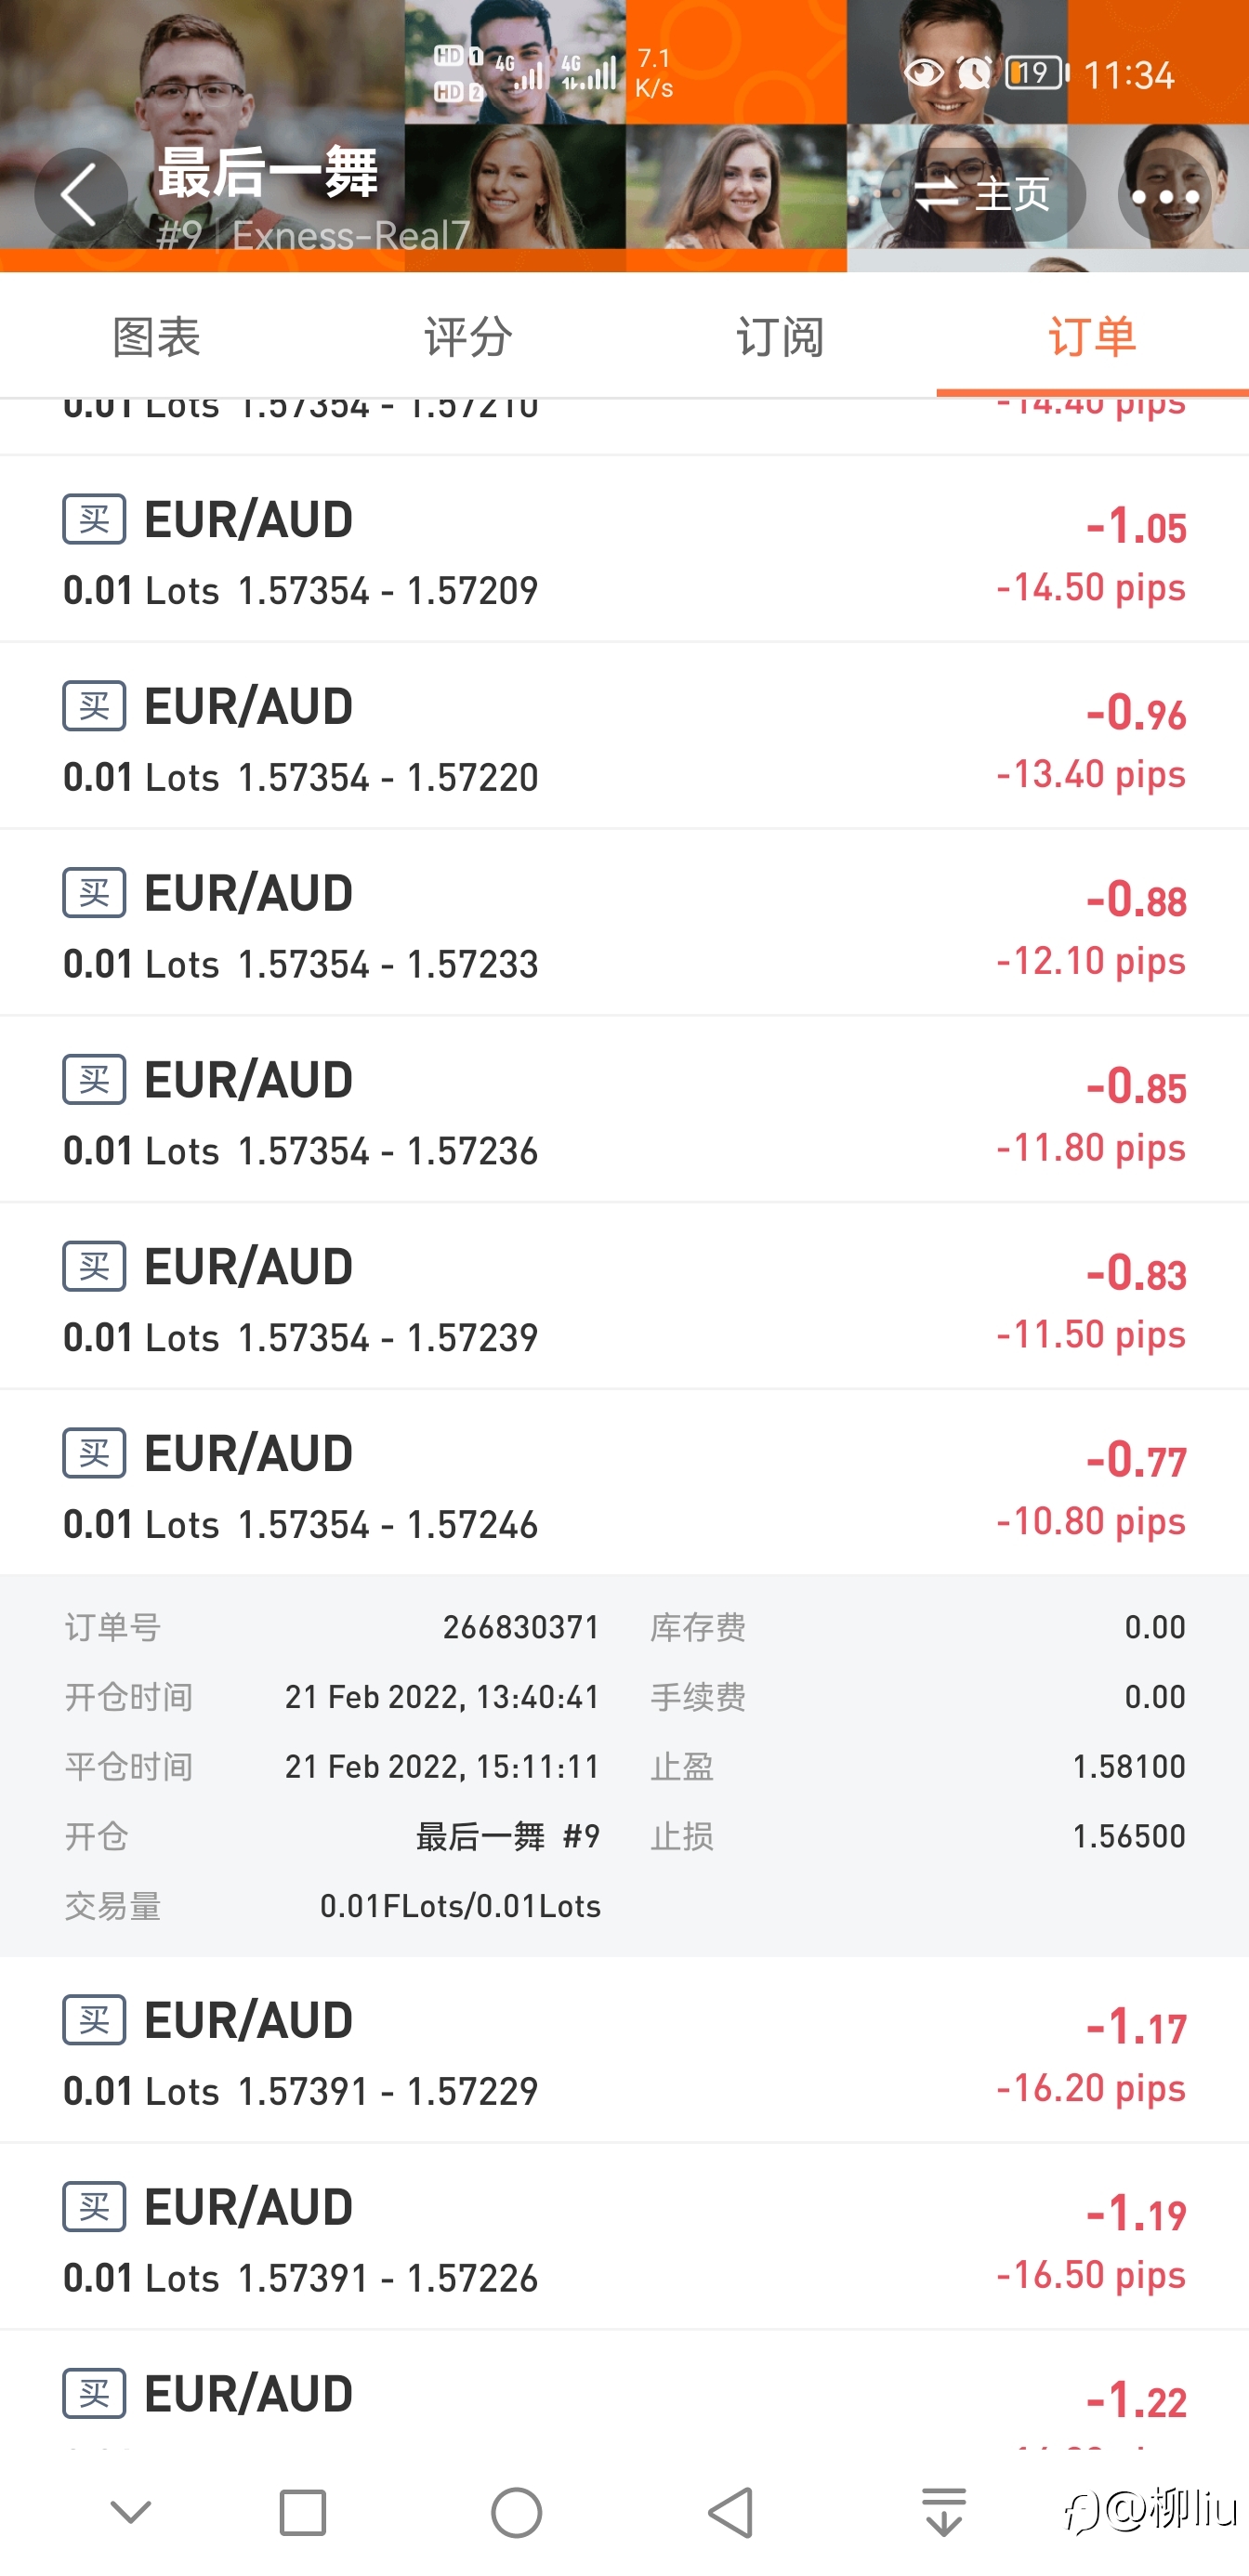
Task: Collapse the expanded order with -10.80 pips
Action: (x=624, y=1483)
